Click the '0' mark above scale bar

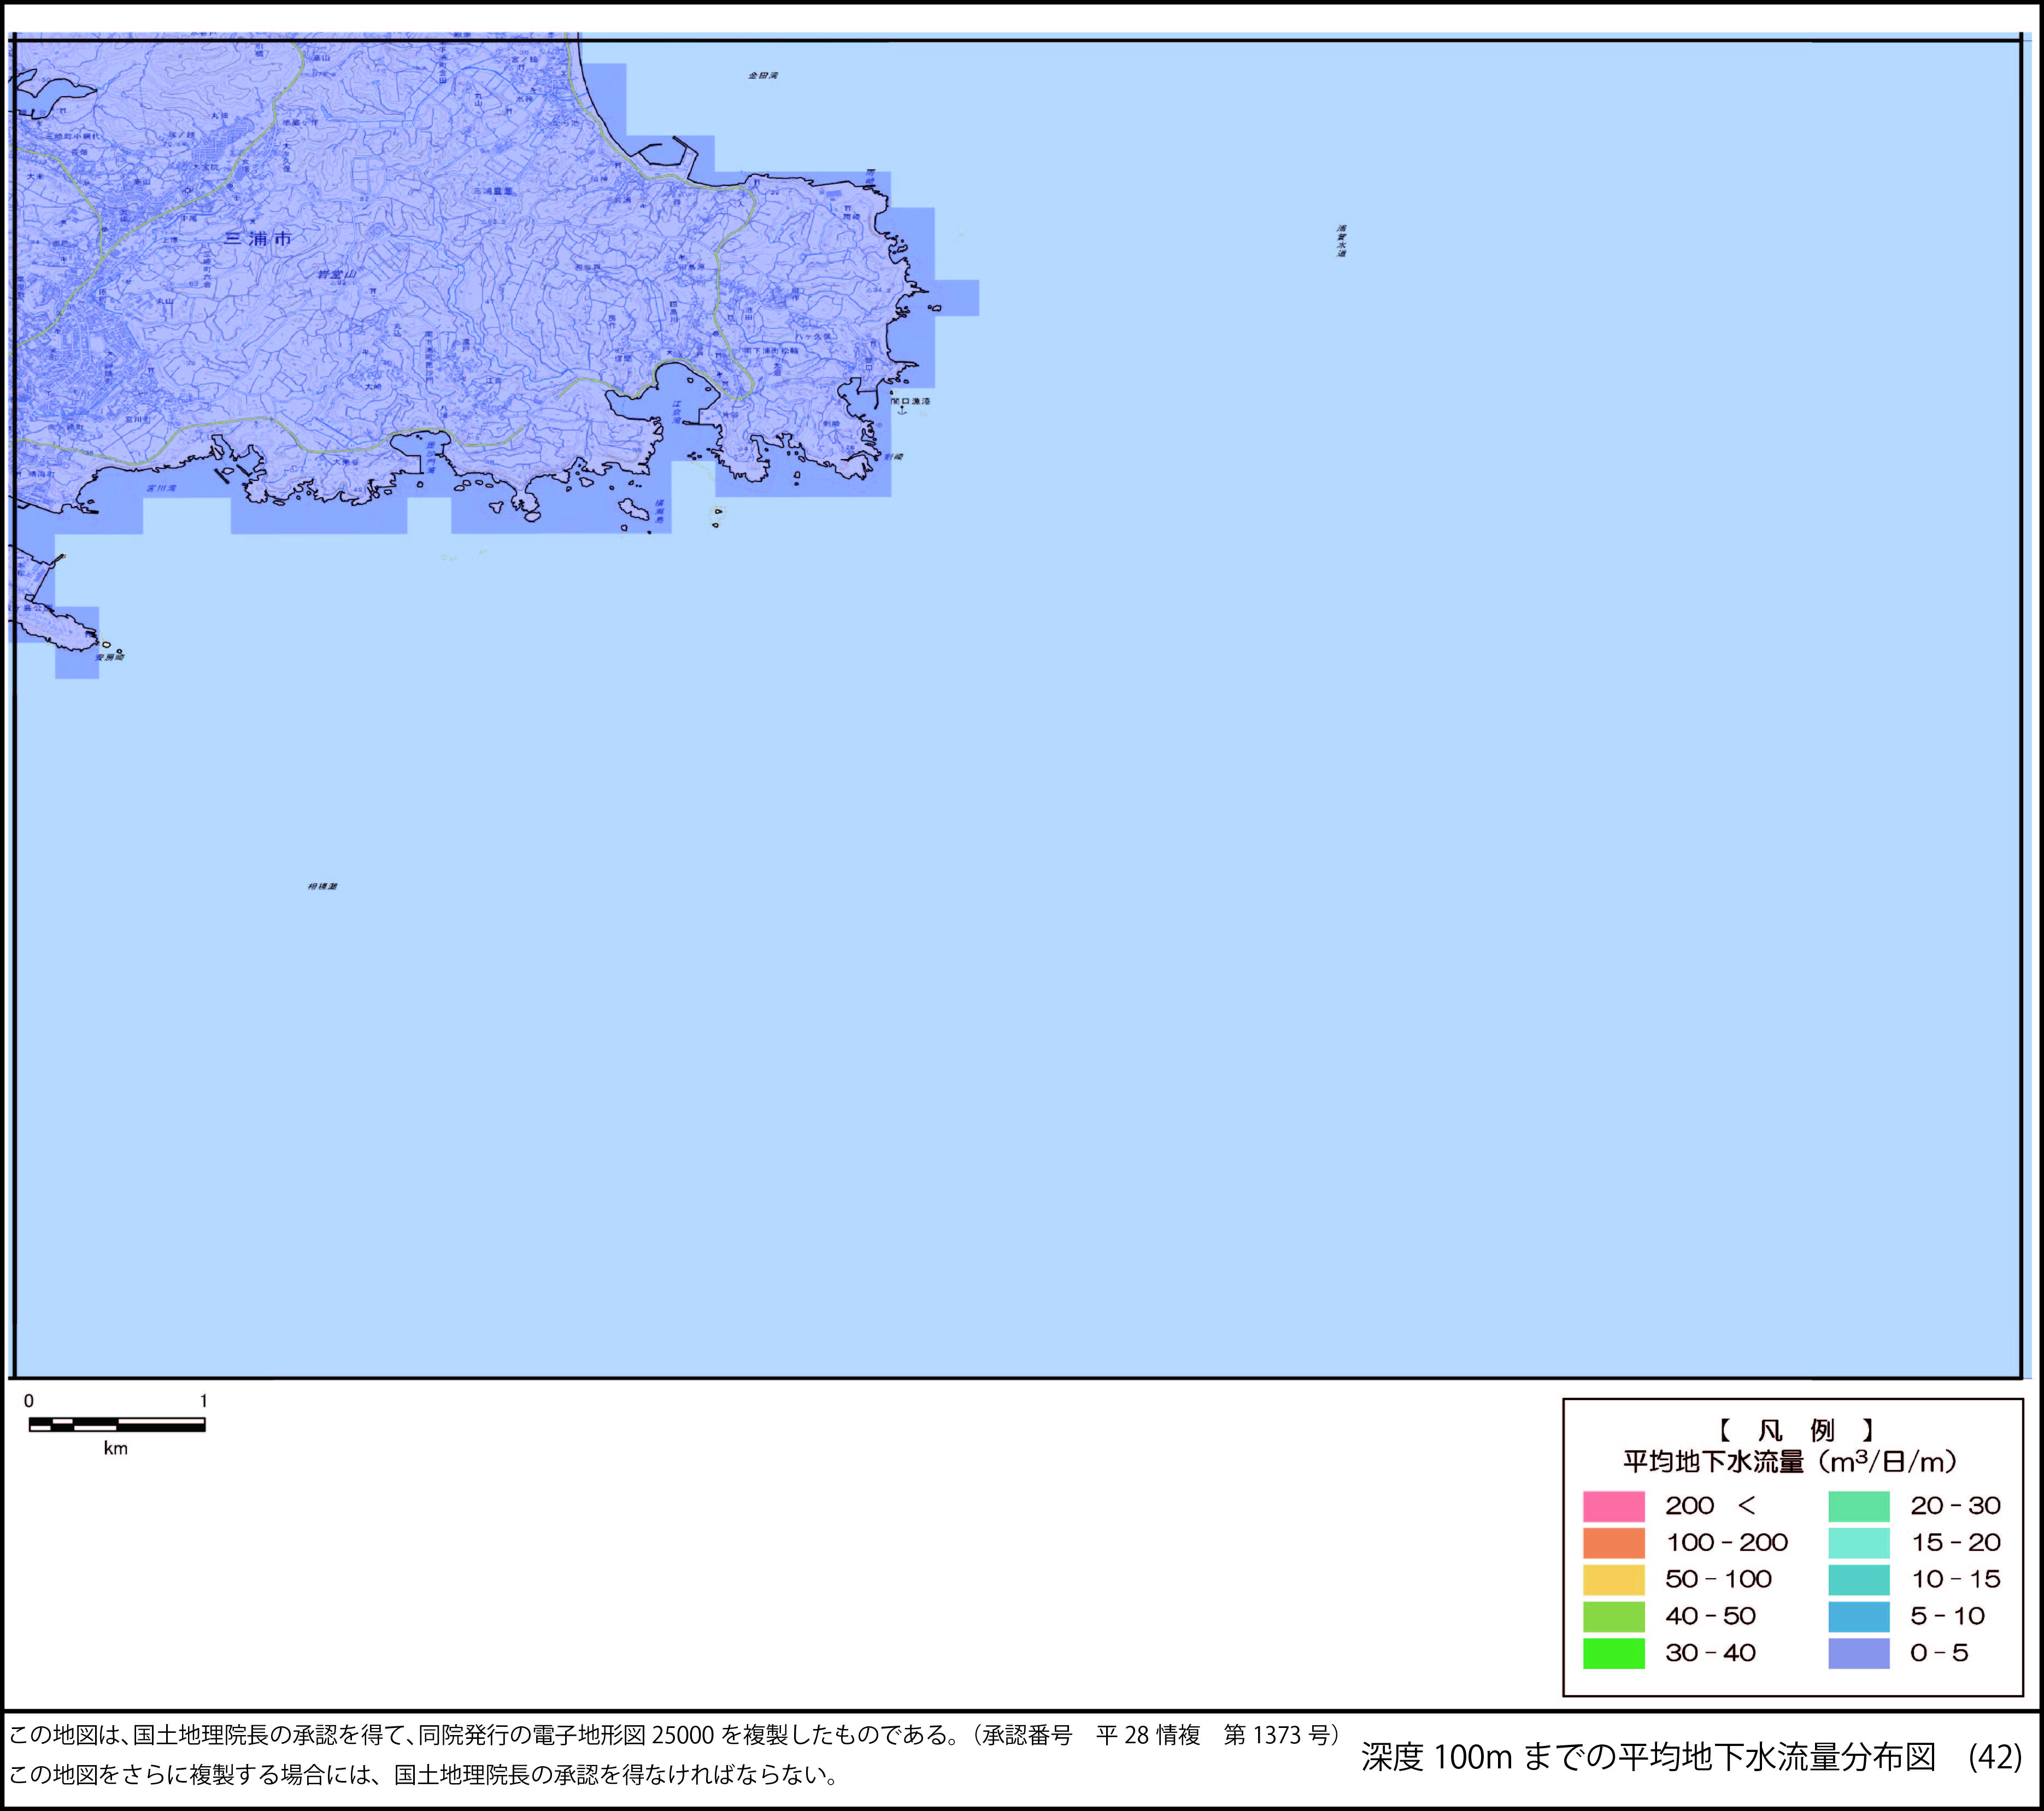(x=29, y=1401)
